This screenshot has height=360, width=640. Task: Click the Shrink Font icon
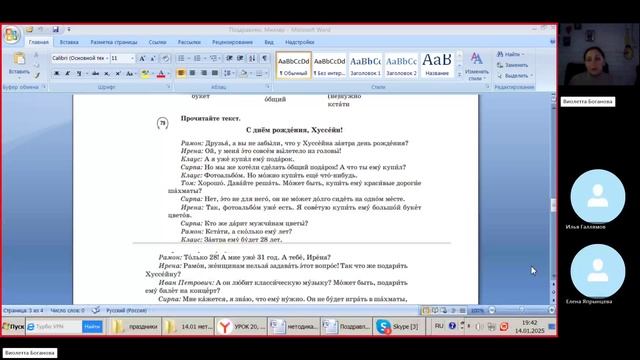153,58
